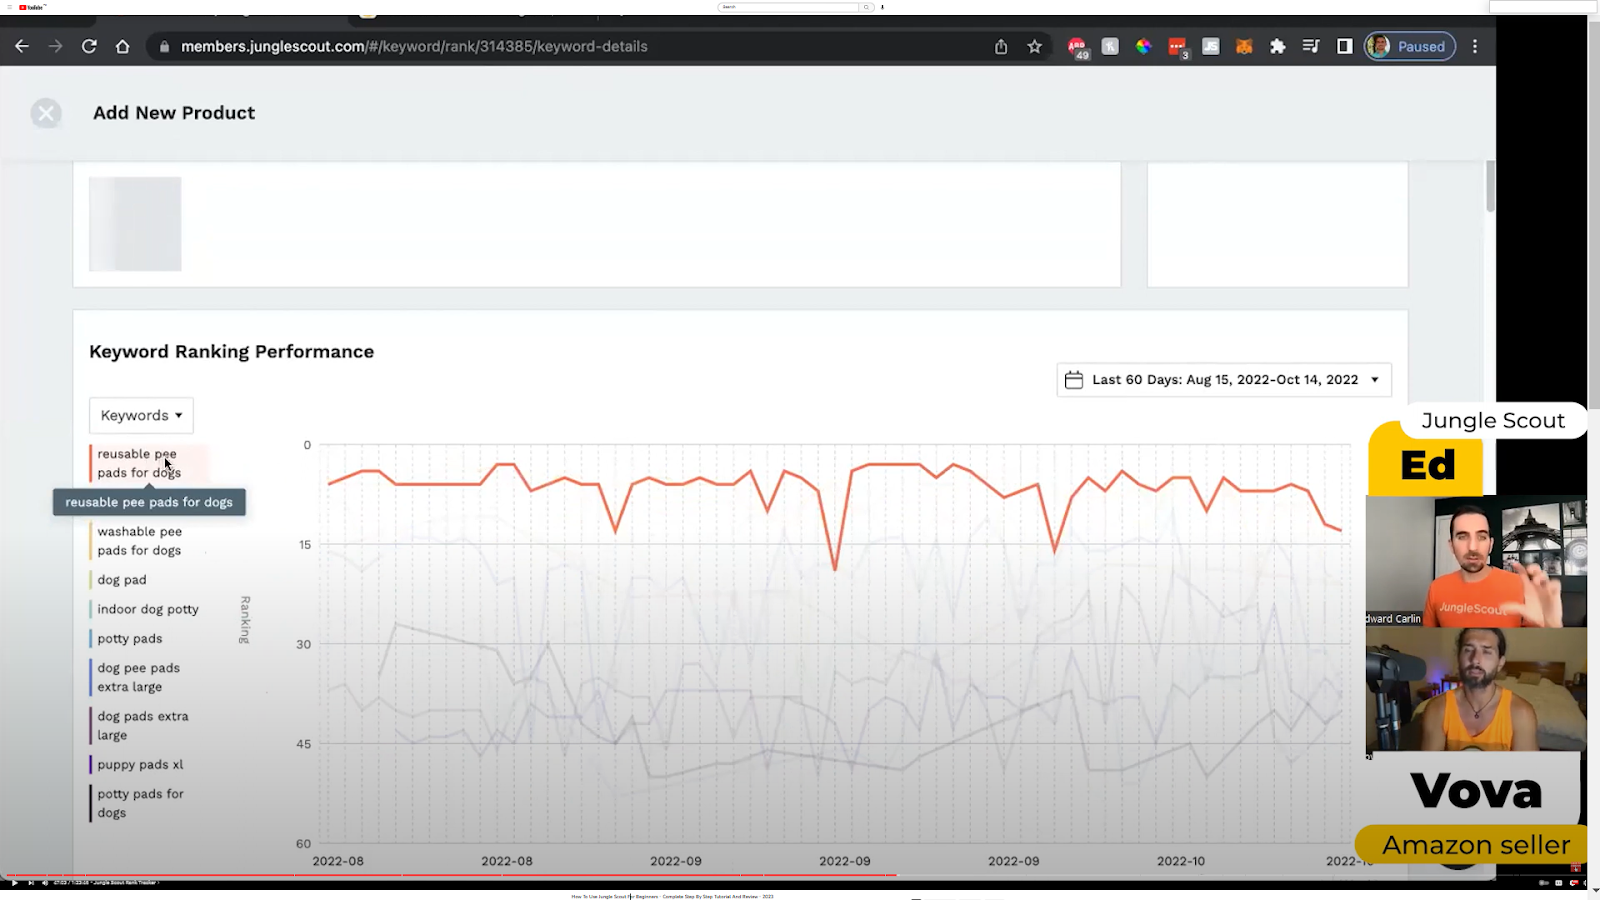Image resolution: width=1600 pixels, height=900 pixels.
Task: Close the Add New Product panel
Action: [x=46, y=113]
